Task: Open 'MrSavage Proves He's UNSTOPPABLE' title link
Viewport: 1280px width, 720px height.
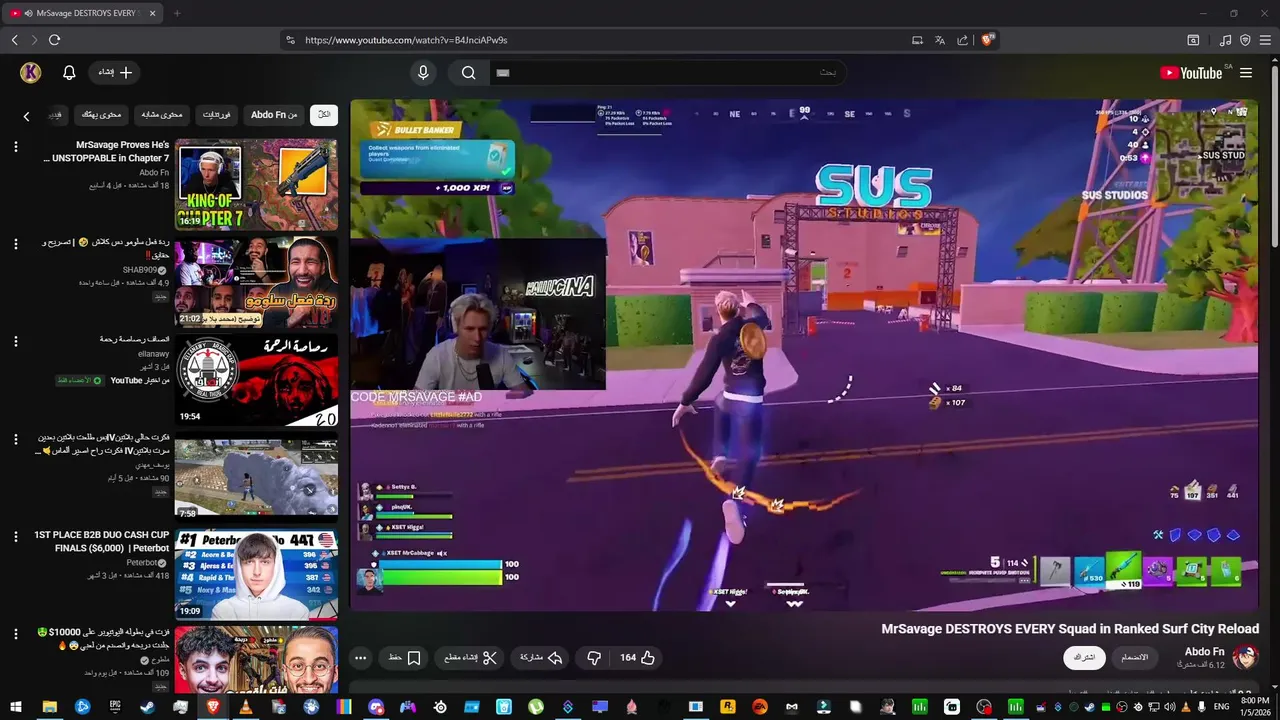Action: (107, 151)
